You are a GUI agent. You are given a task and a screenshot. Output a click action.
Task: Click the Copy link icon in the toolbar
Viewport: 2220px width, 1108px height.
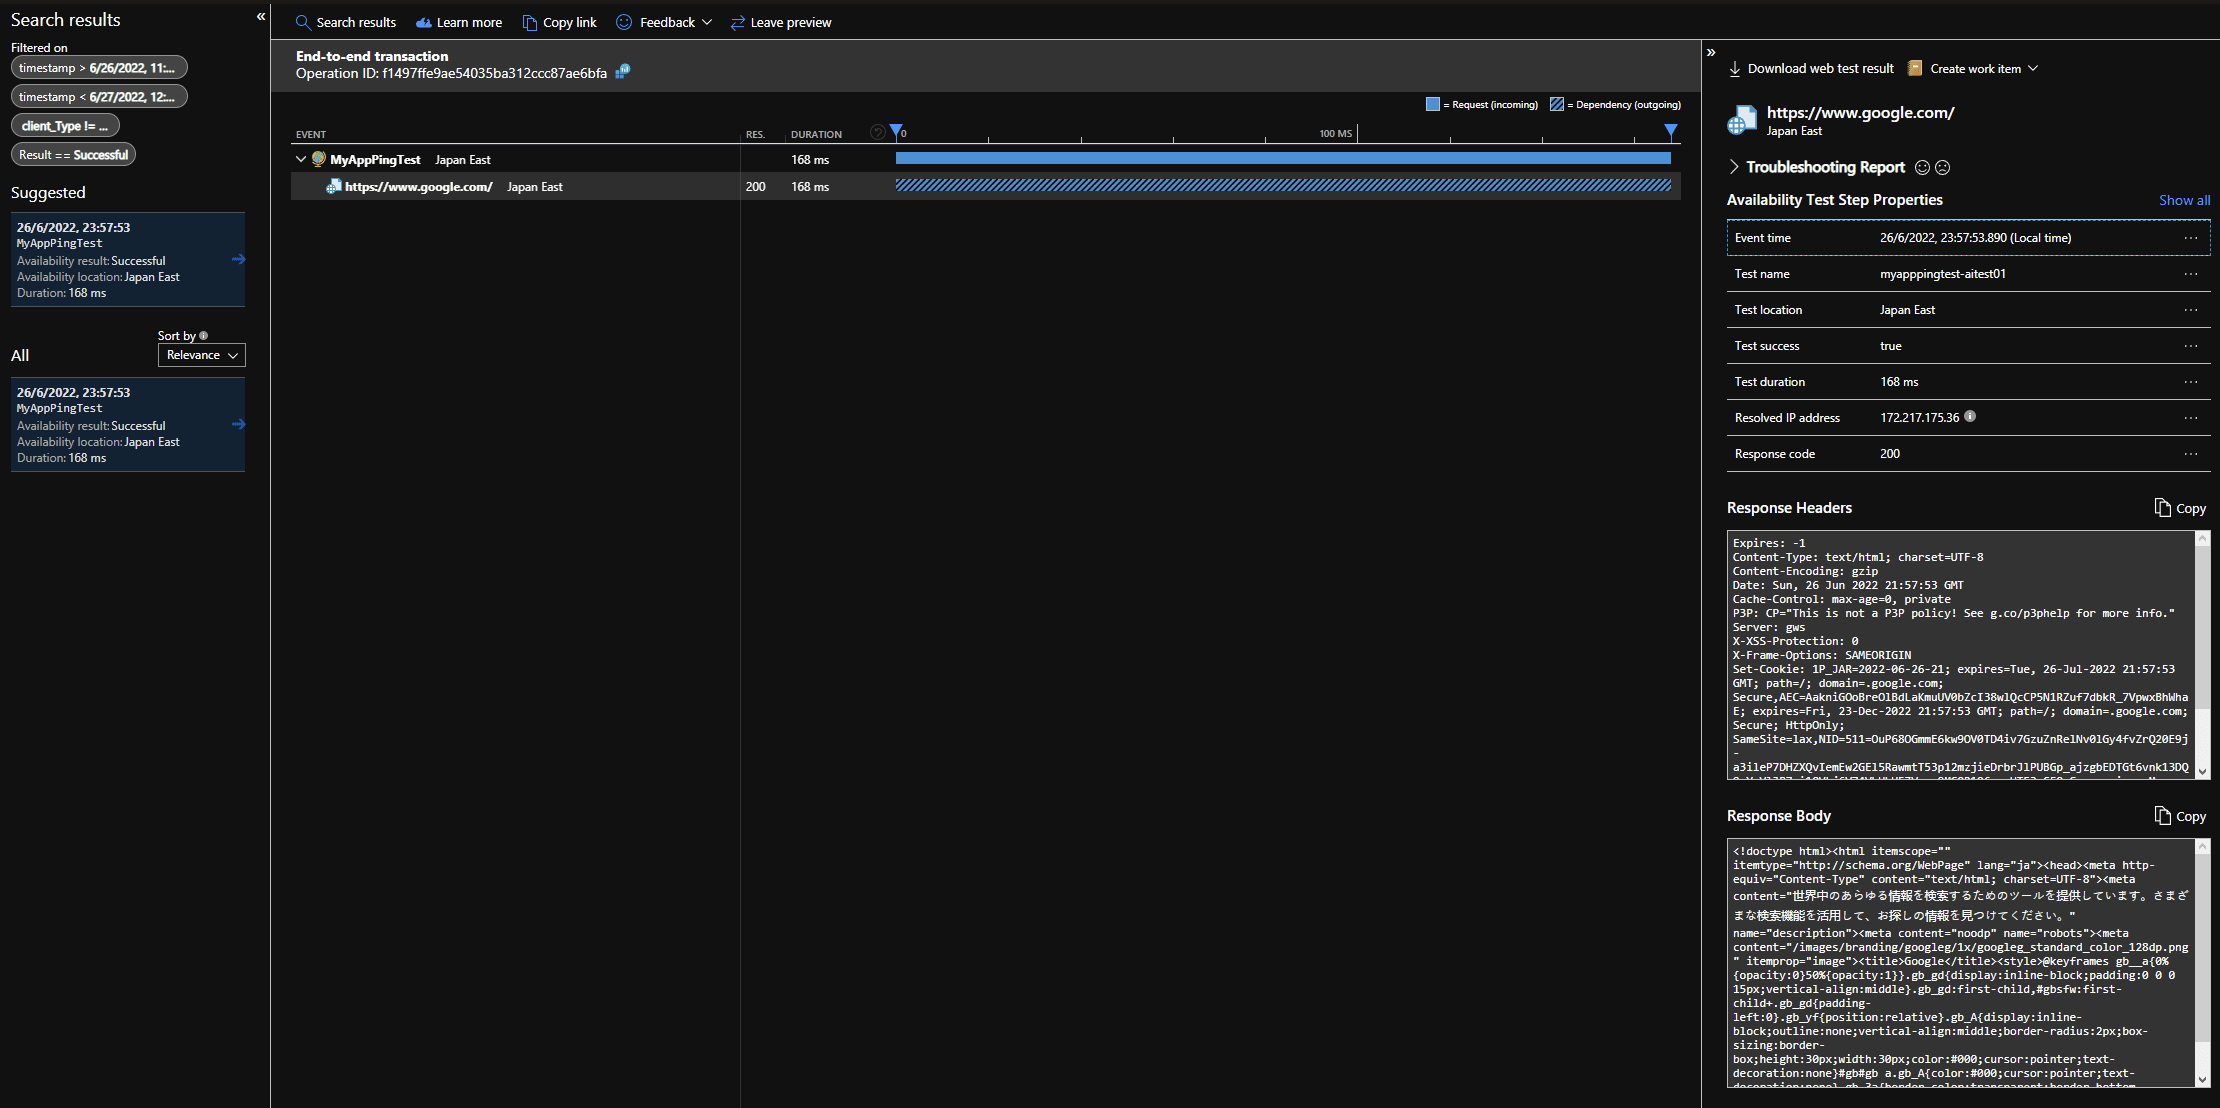[x=529, y=22]
